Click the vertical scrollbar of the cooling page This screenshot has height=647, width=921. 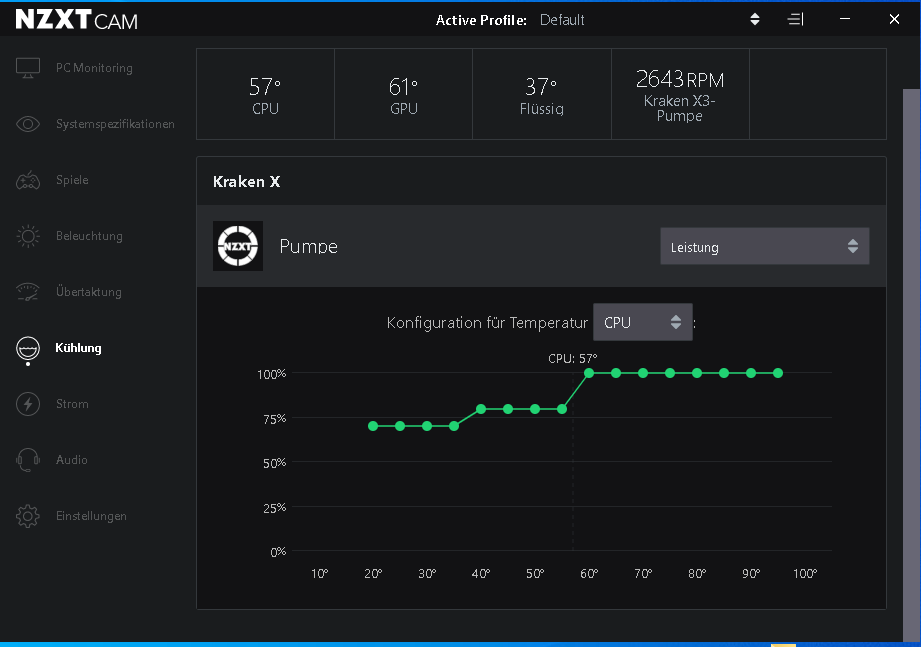(x=912, y=364)
